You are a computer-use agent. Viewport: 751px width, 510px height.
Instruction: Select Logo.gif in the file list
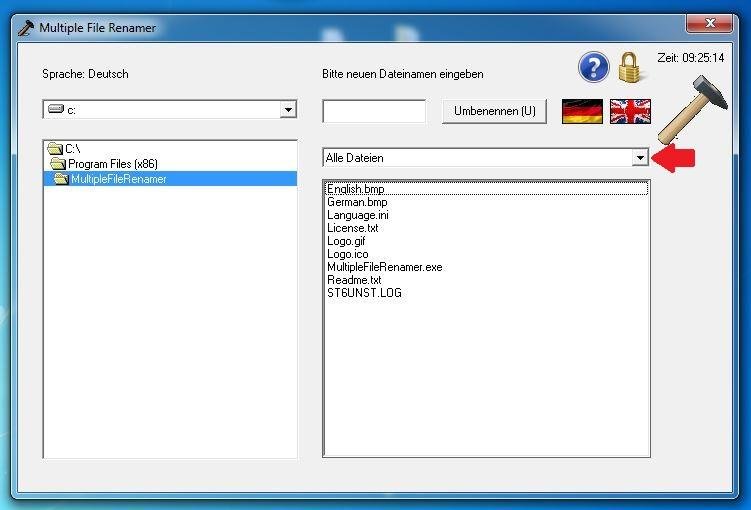point(487,241)
